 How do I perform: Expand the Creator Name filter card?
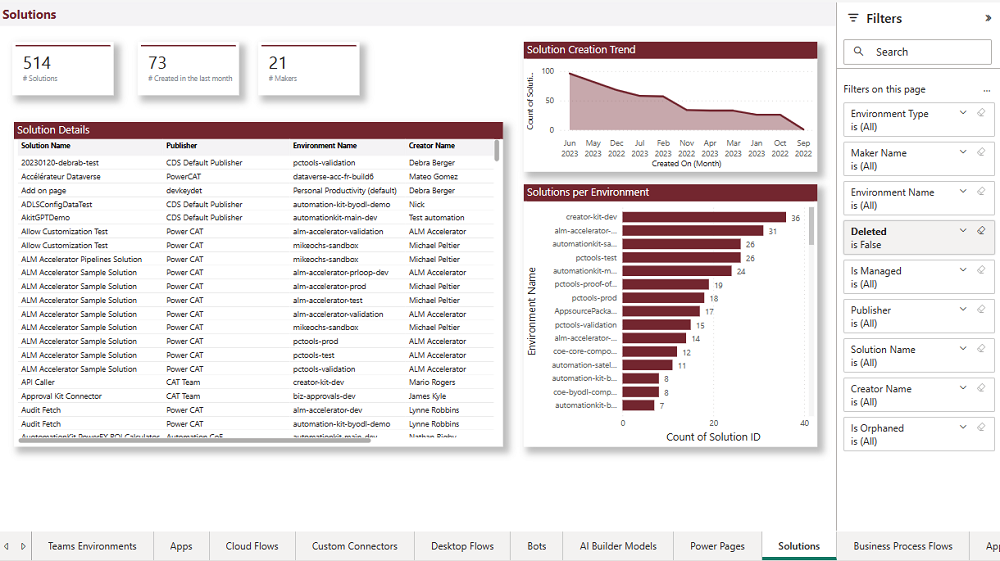[x=963, y=388]
